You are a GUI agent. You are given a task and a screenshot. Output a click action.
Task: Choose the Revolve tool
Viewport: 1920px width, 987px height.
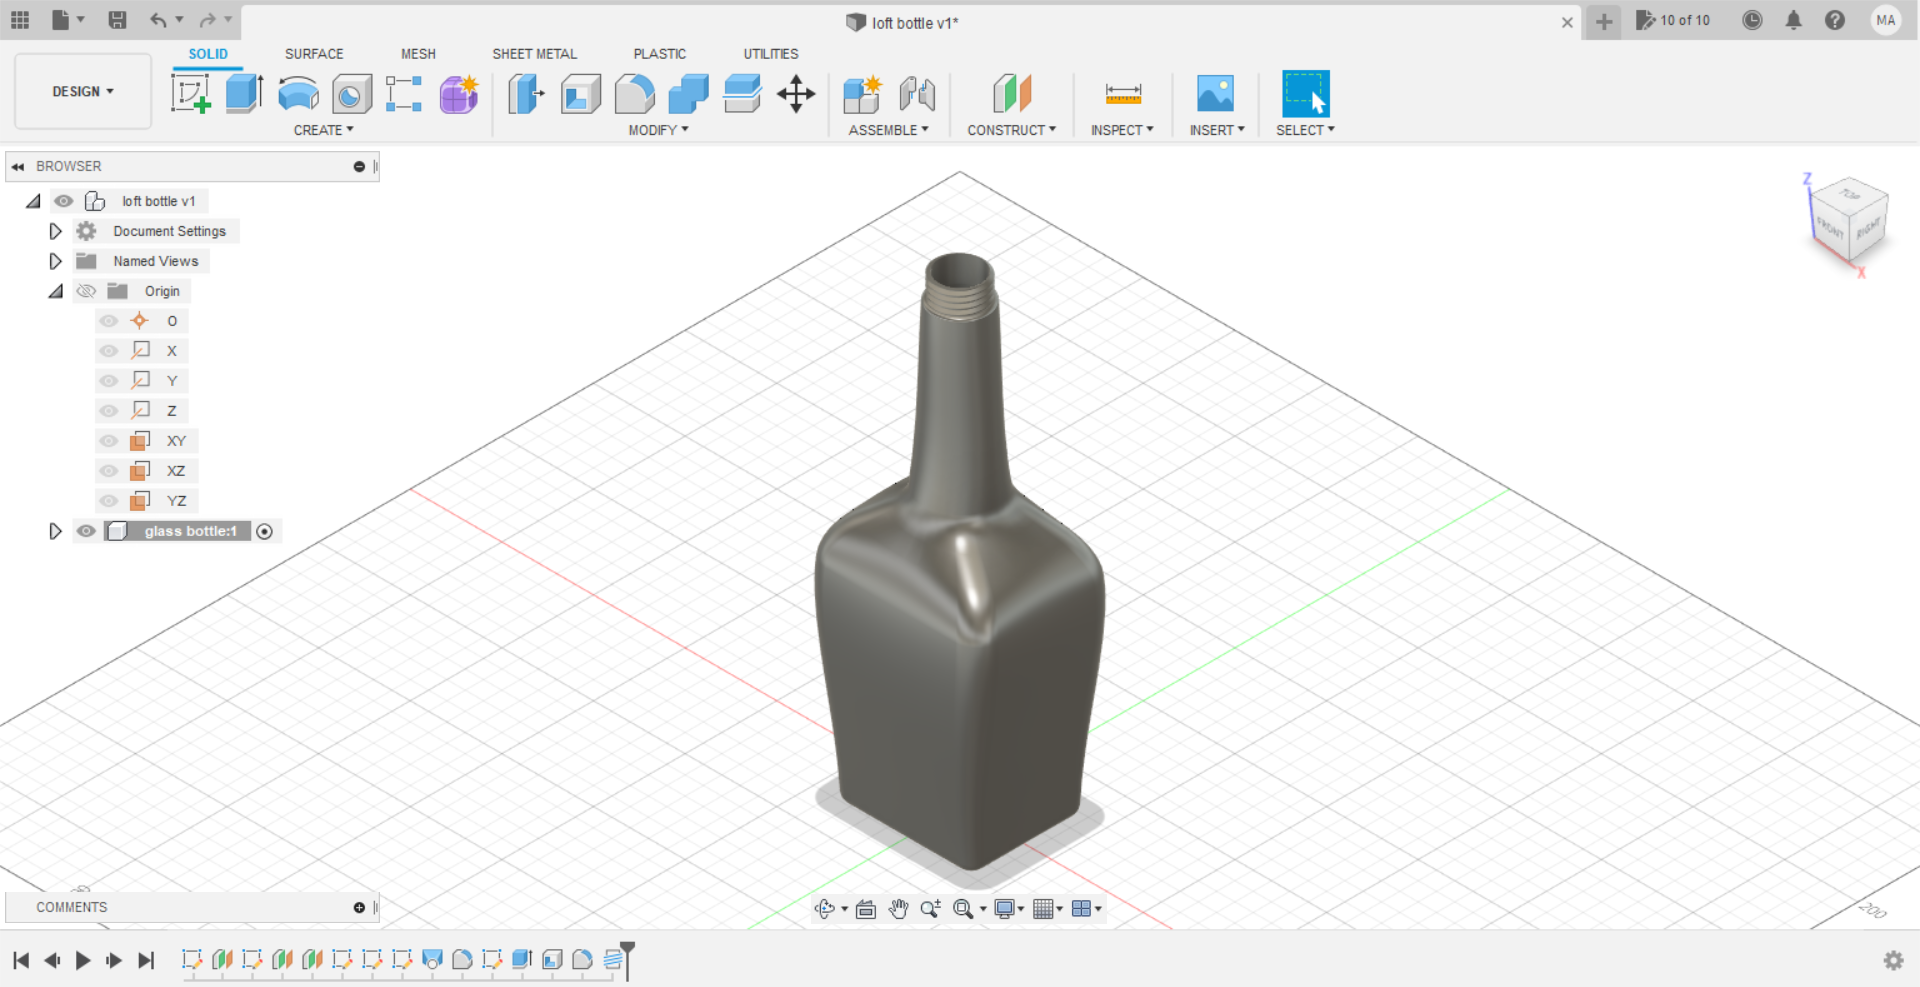click(298, 94)
